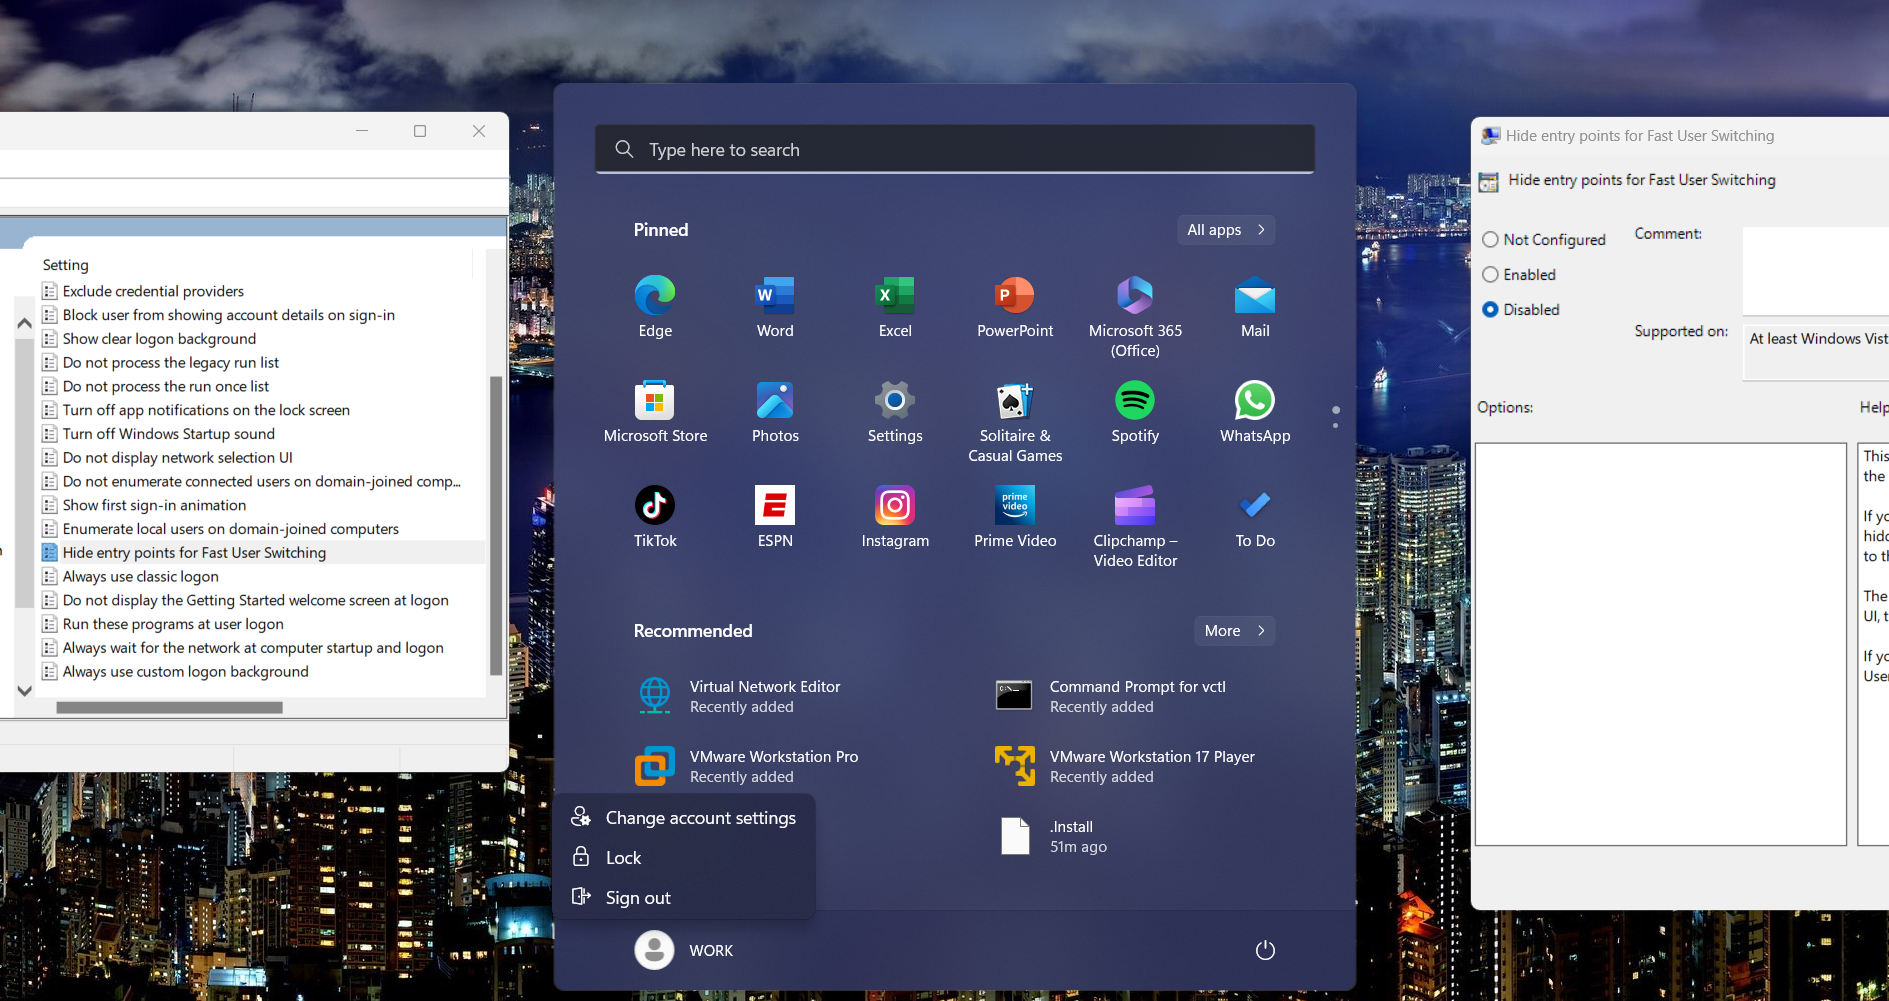1889x1001 pixels.
Task: Open Solitaire & Casual Games
Action: (x=1015, y=422)
